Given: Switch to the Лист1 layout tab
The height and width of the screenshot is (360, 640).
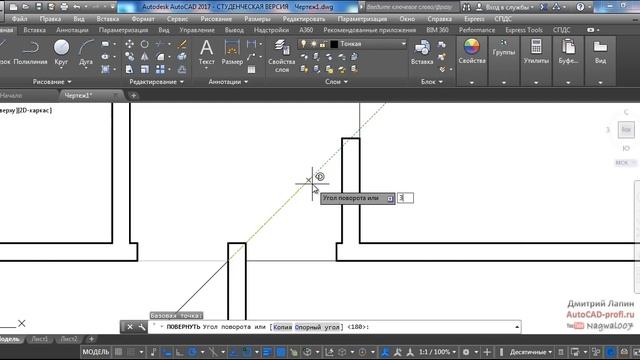Looking at the screenshot, I should tap(40, 339).
